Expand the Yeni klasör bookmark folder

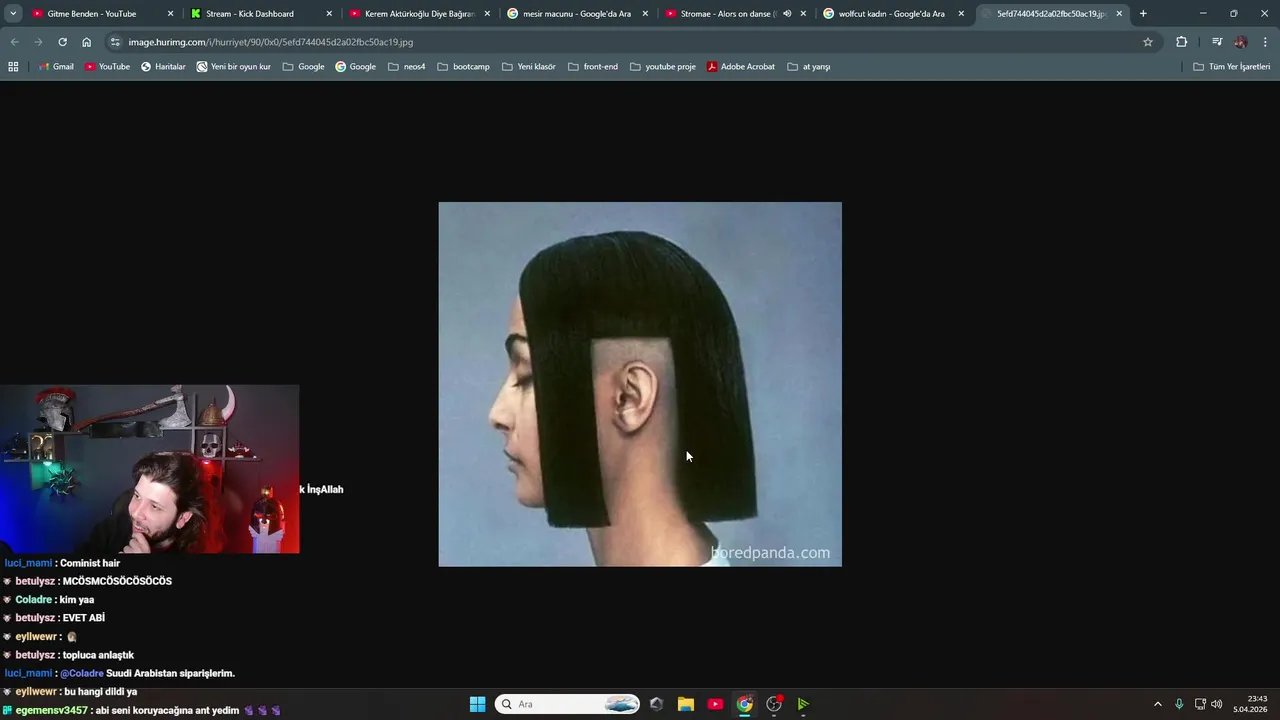click(528, 67)
